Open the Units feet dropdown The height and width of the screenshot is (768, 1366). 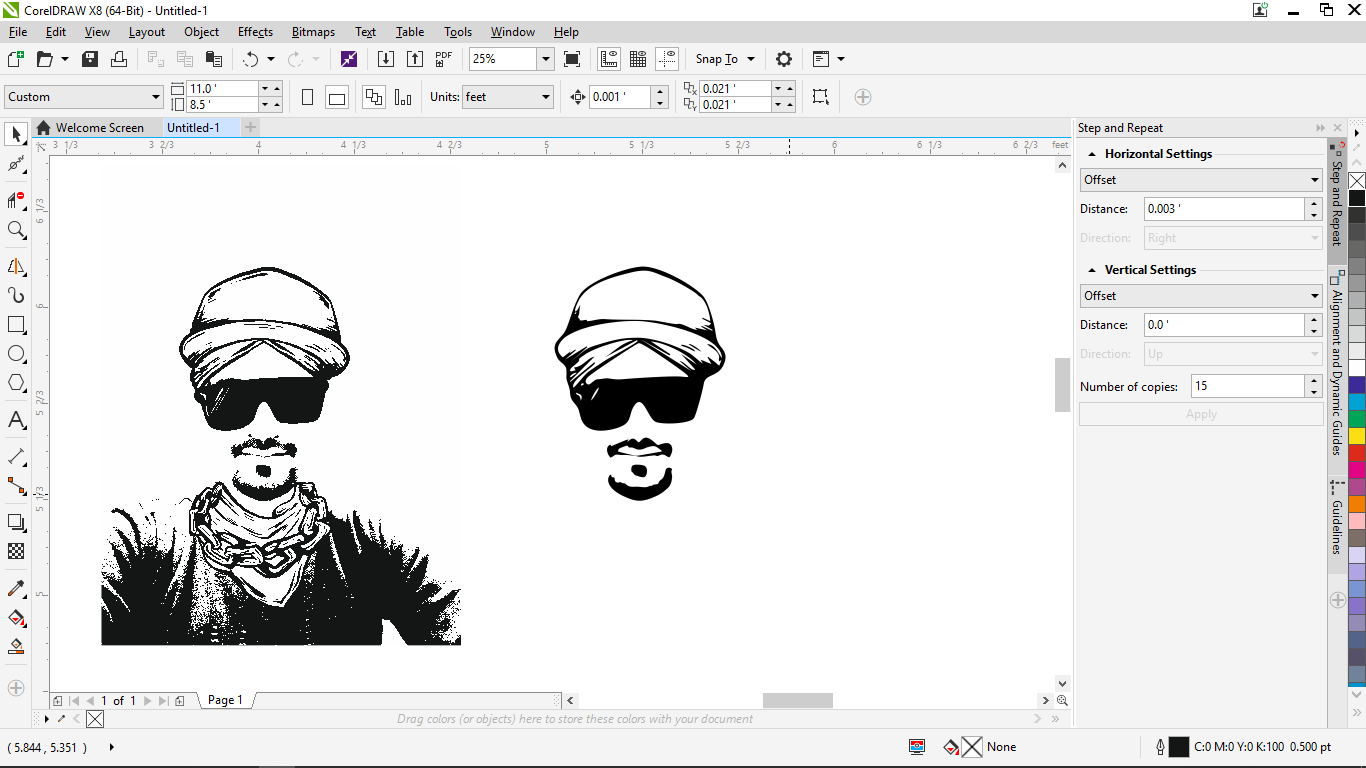[x=545, y=97]
